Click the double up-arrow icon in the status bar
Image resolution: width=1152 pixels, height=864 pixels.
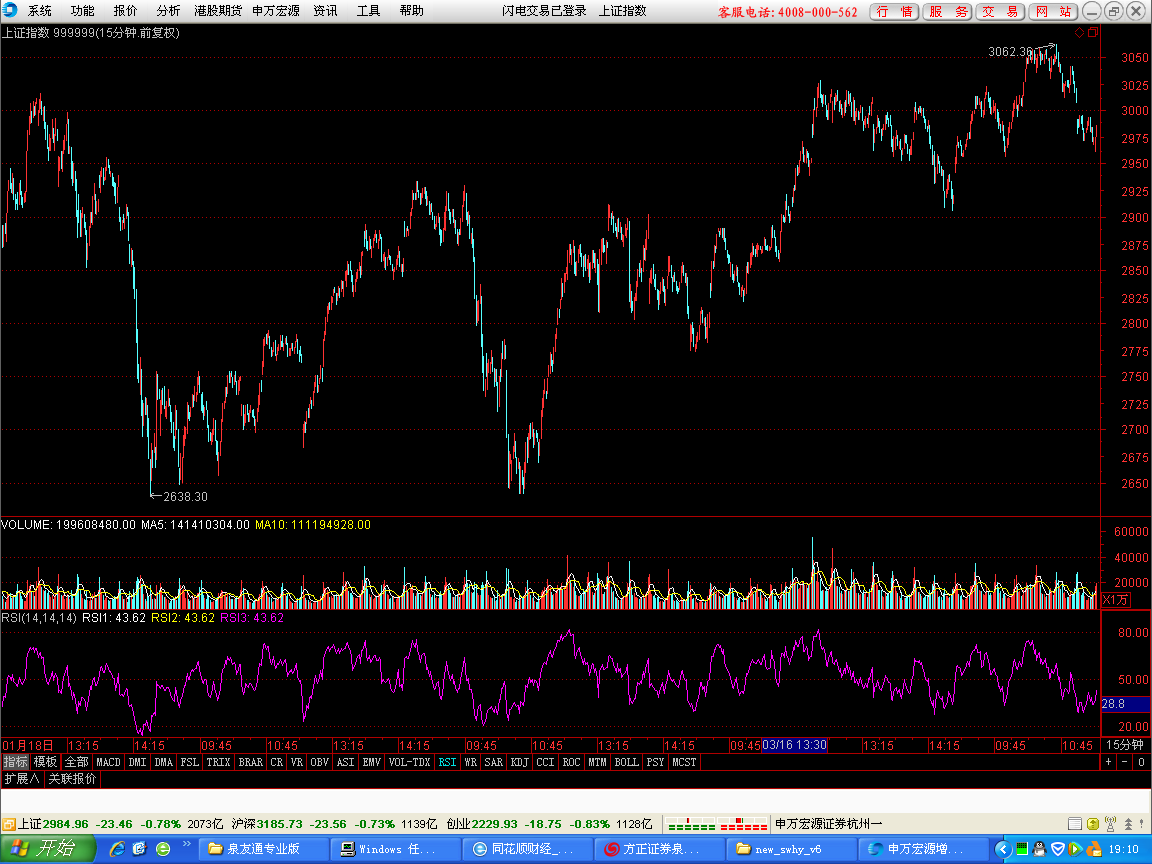pos(1128,824)
